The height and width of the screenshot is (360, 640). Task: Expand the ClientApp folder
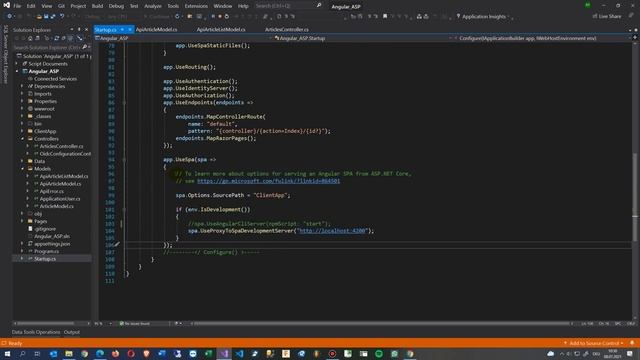tap(22, 131)
